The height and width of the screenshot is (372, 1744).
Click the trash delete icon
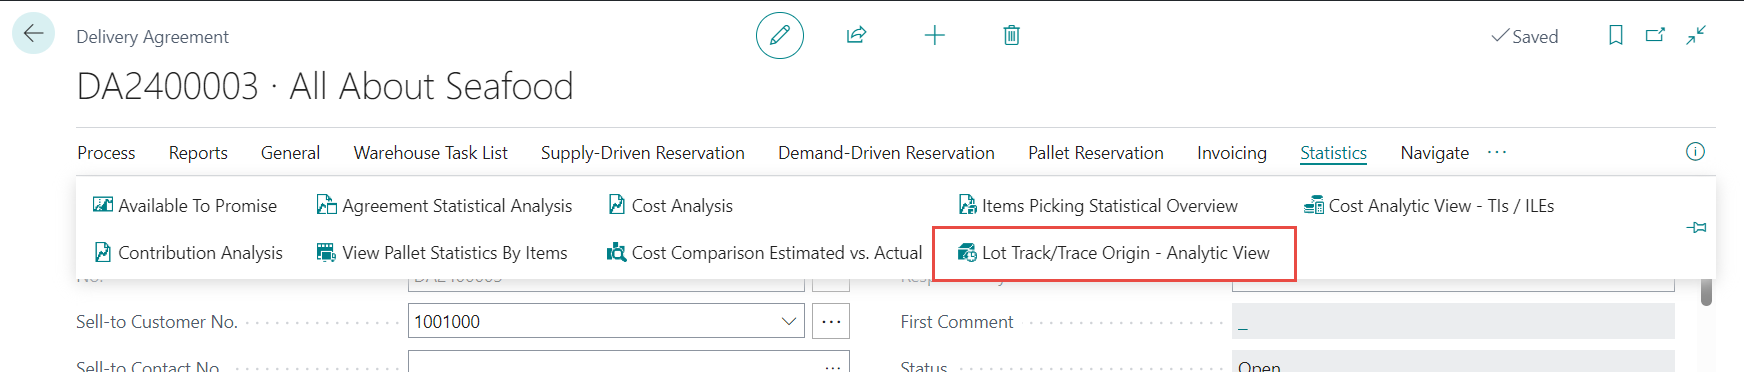[x=1011, y=35]
